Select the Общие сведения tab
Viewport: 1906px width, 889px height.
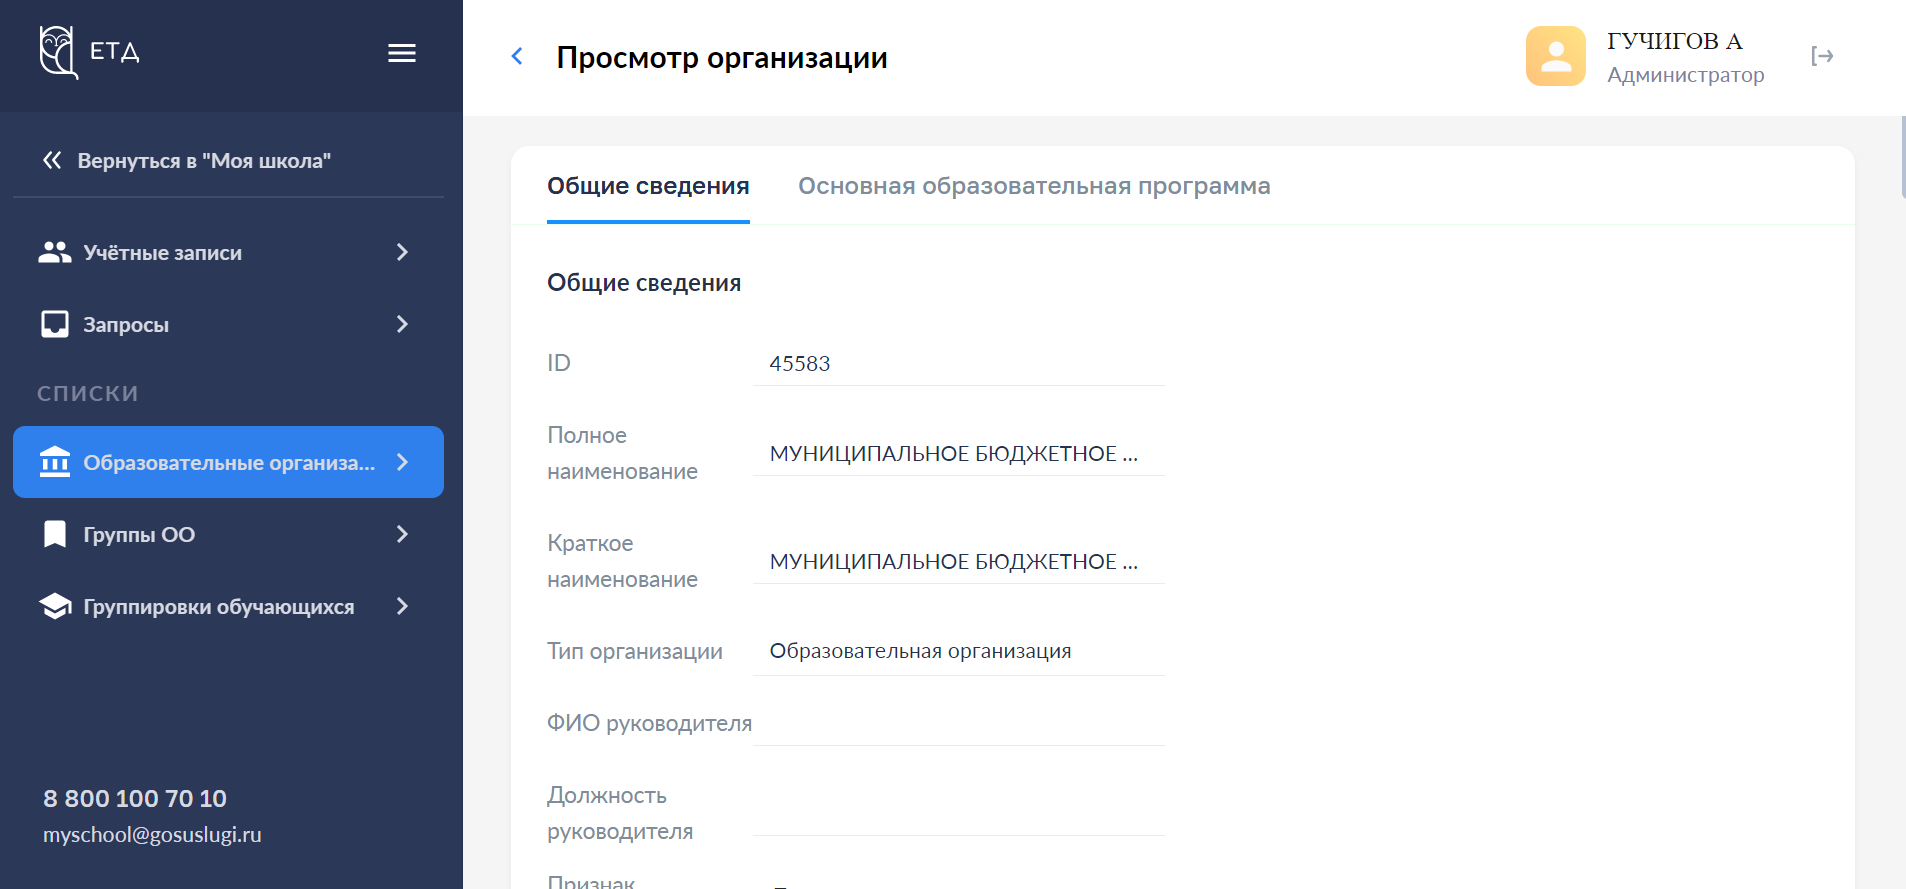point(648,186)
